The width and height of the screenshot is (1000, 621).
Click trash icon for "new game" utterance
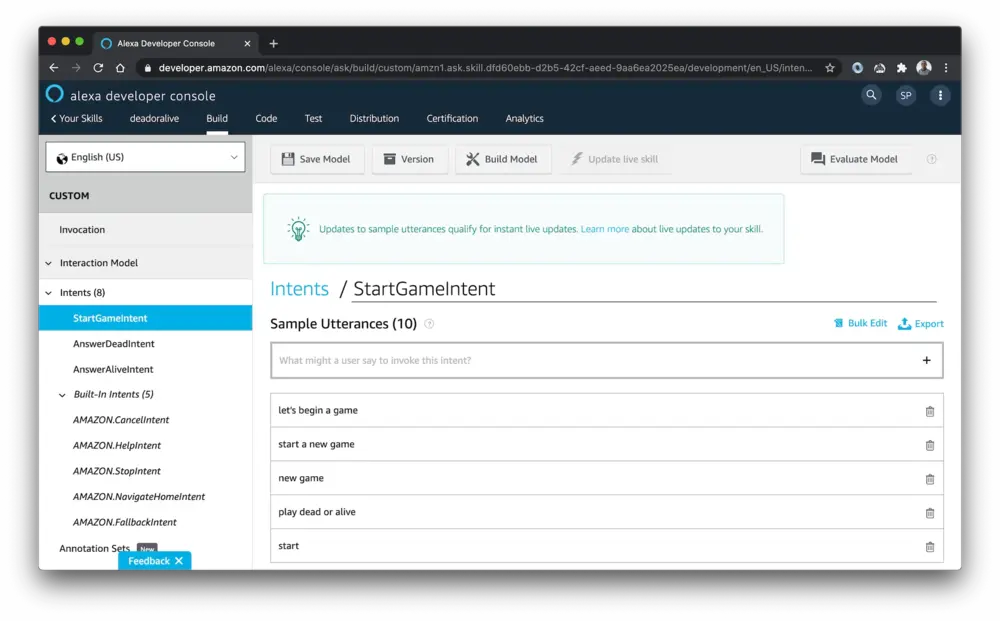(x=929, y=479)
